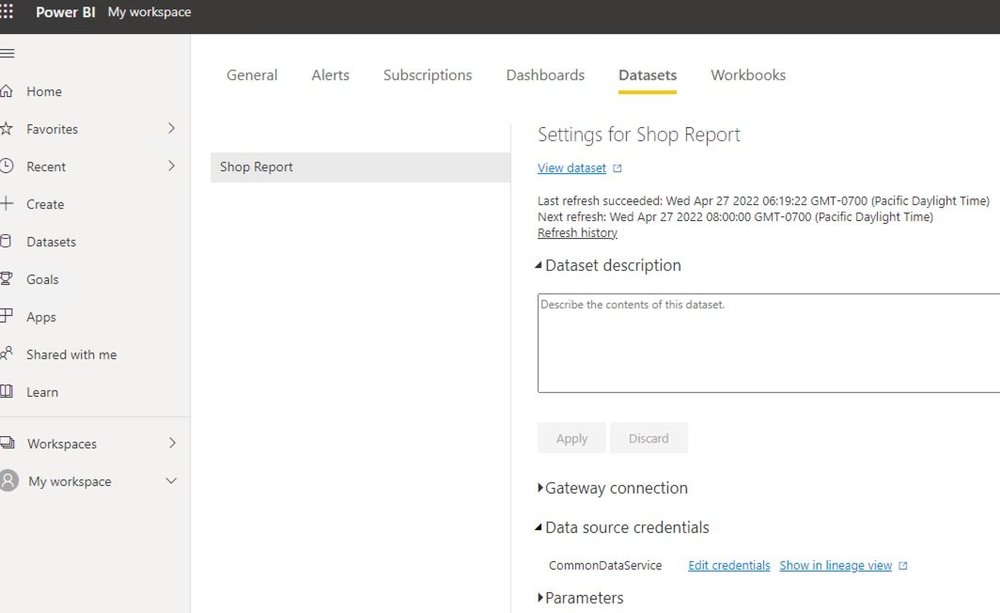The height and width of the screenshot is (613, 1000).
Task: Expand the Workspaces flyout chevron
Action: [172, 443]
